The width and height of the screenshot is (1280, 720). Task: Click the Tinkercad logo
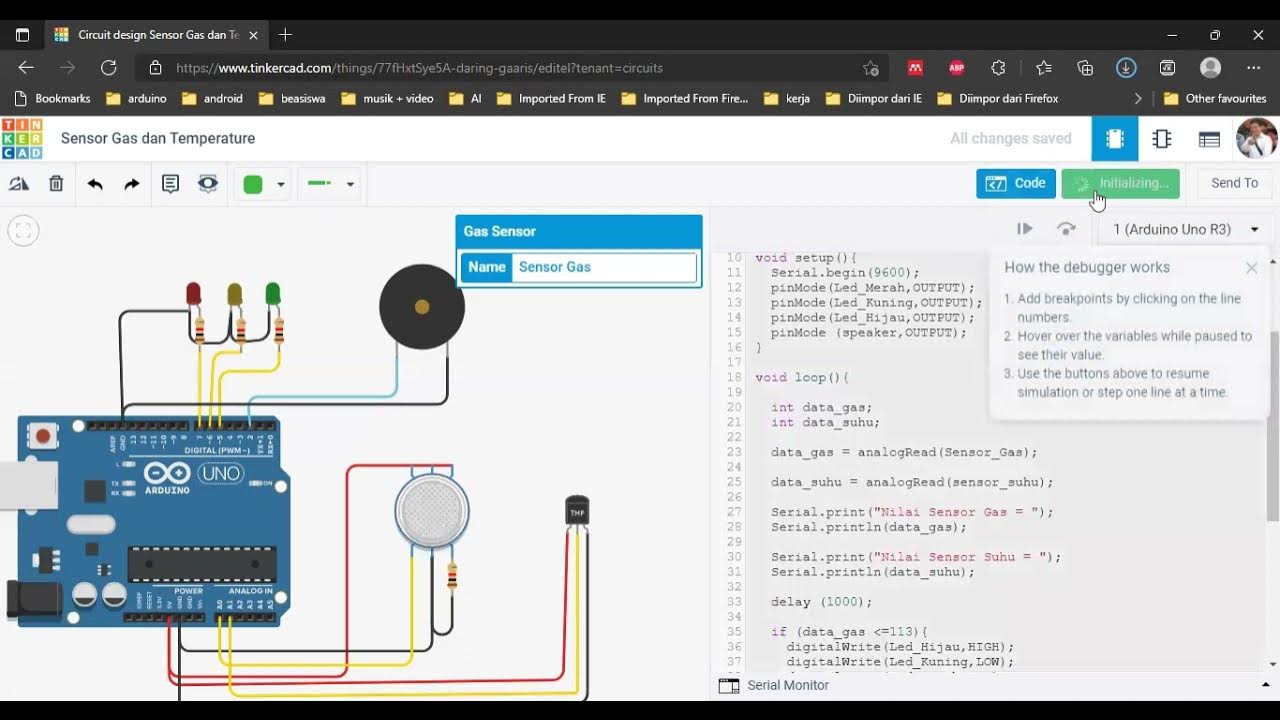click(x=22, y=139)
